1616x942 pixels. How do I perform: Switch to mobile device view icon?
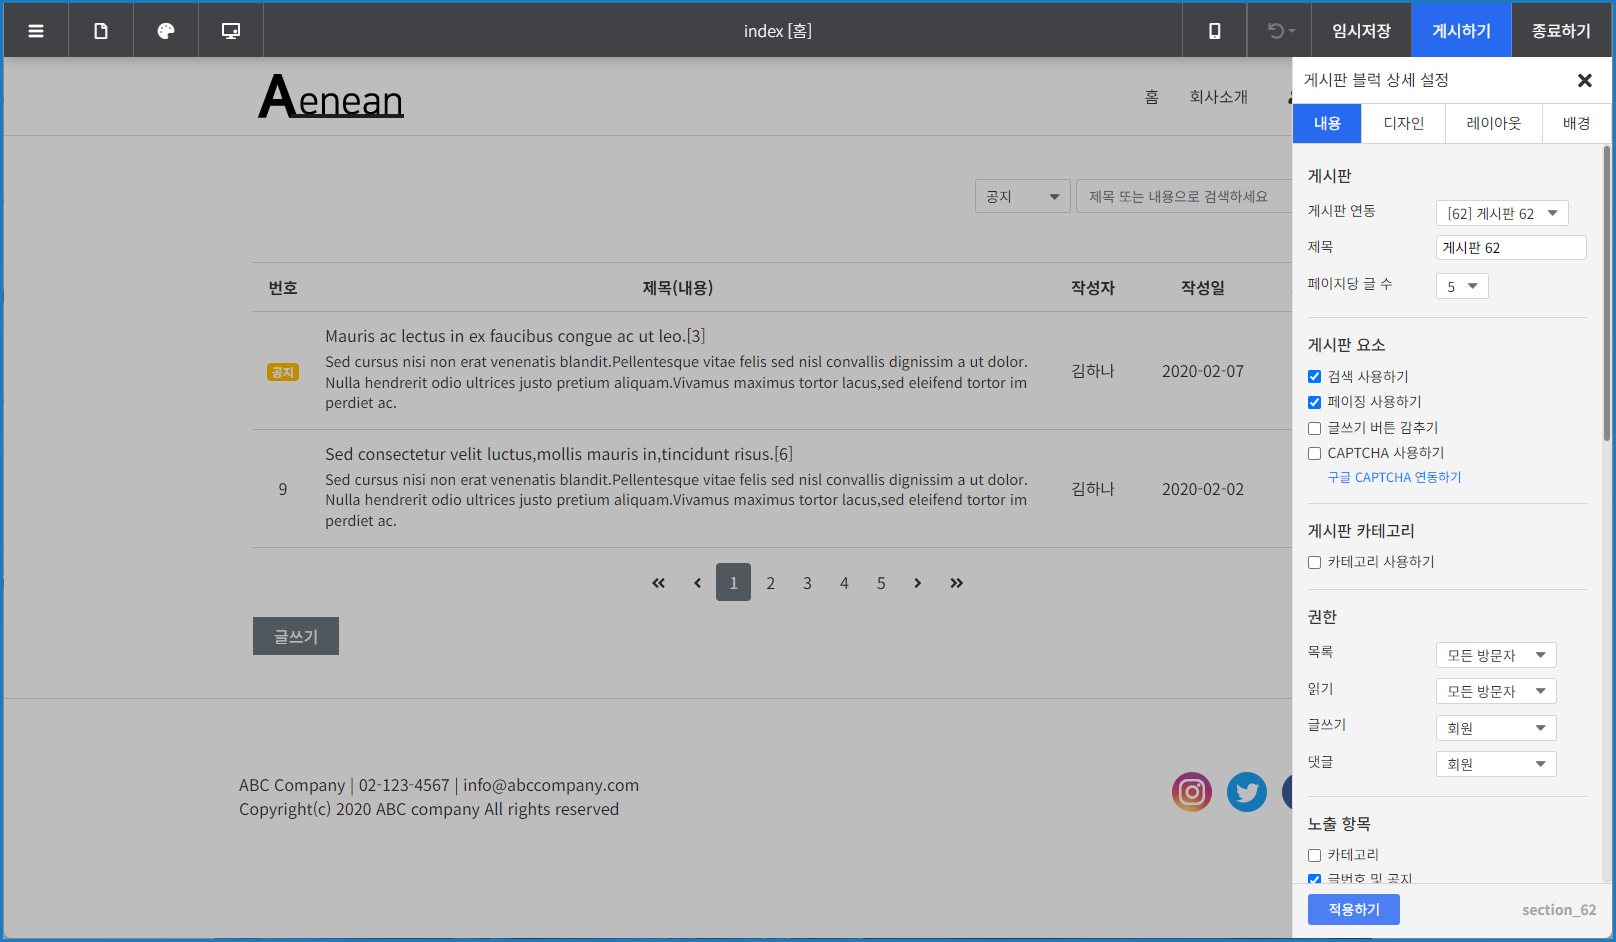click(x=1214, y=31)
